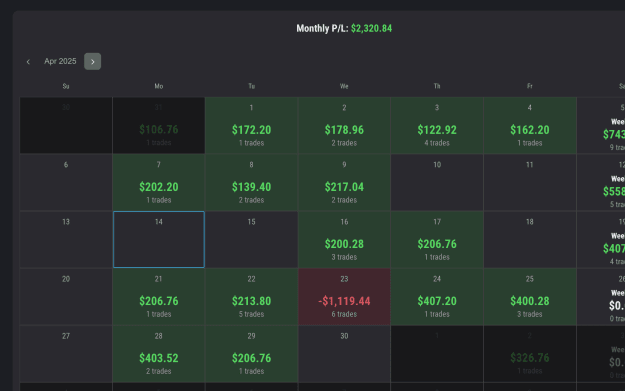Go to the next month arrow
This screenshot has width=625, height=391.
coord(92,61)
